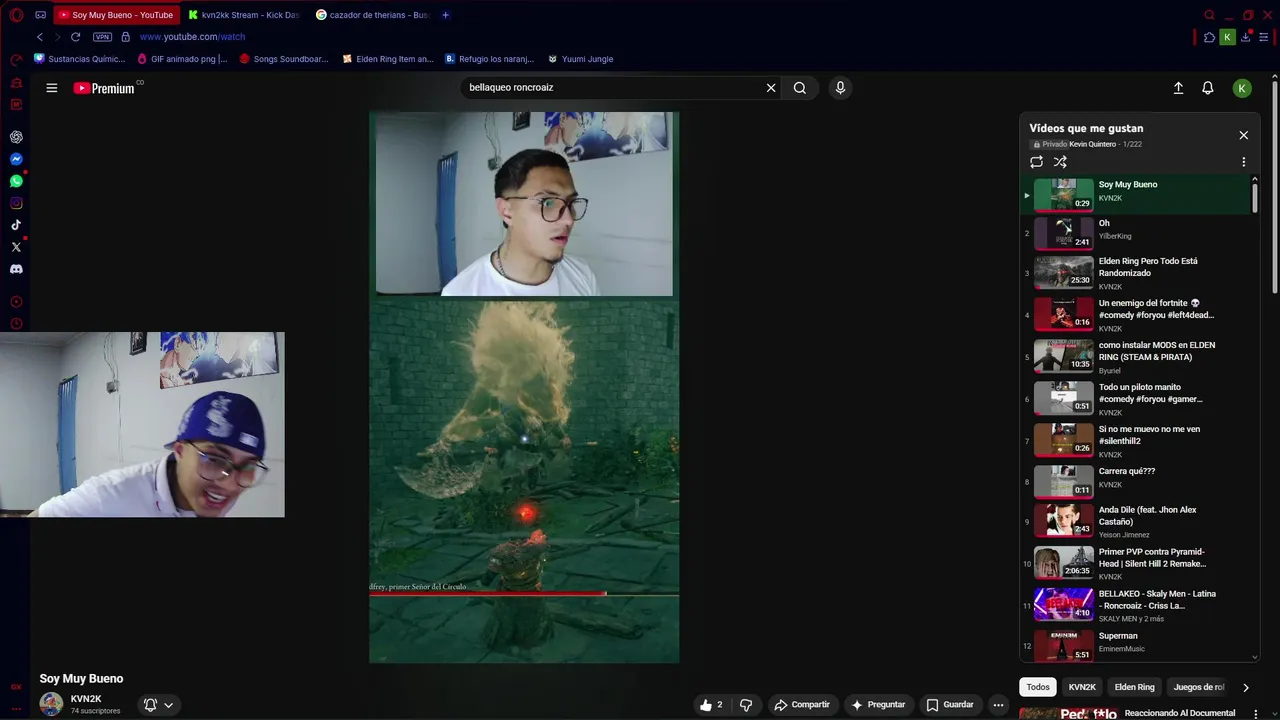Reload the current page
Viewport: 1280px width, 720px height.
coord(75,37)
